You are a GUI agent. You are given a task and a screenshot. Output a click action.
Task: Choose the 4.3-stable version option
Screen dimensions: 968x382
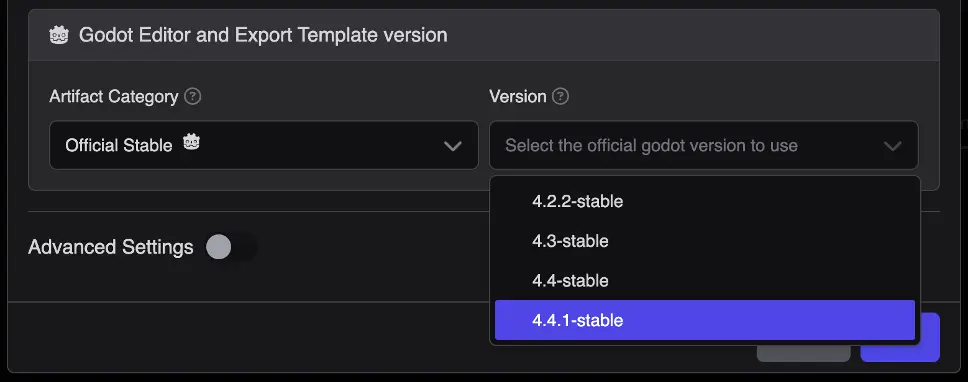[x=704, y=241]
